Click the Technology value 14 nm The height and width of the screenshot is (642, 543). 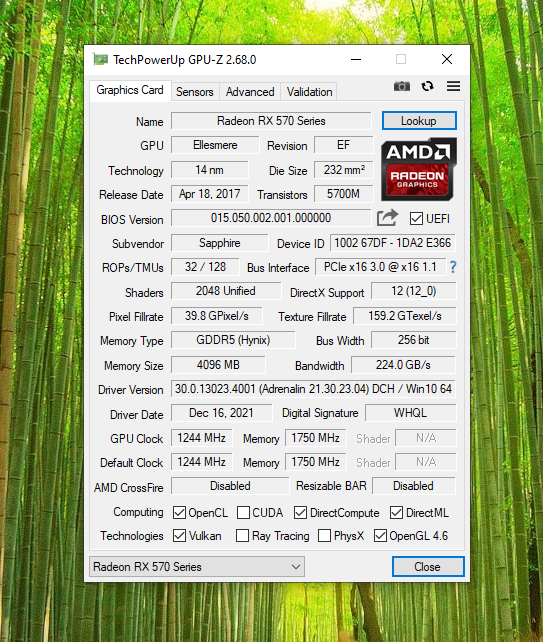pyautogui.click(x=210, y=170)
